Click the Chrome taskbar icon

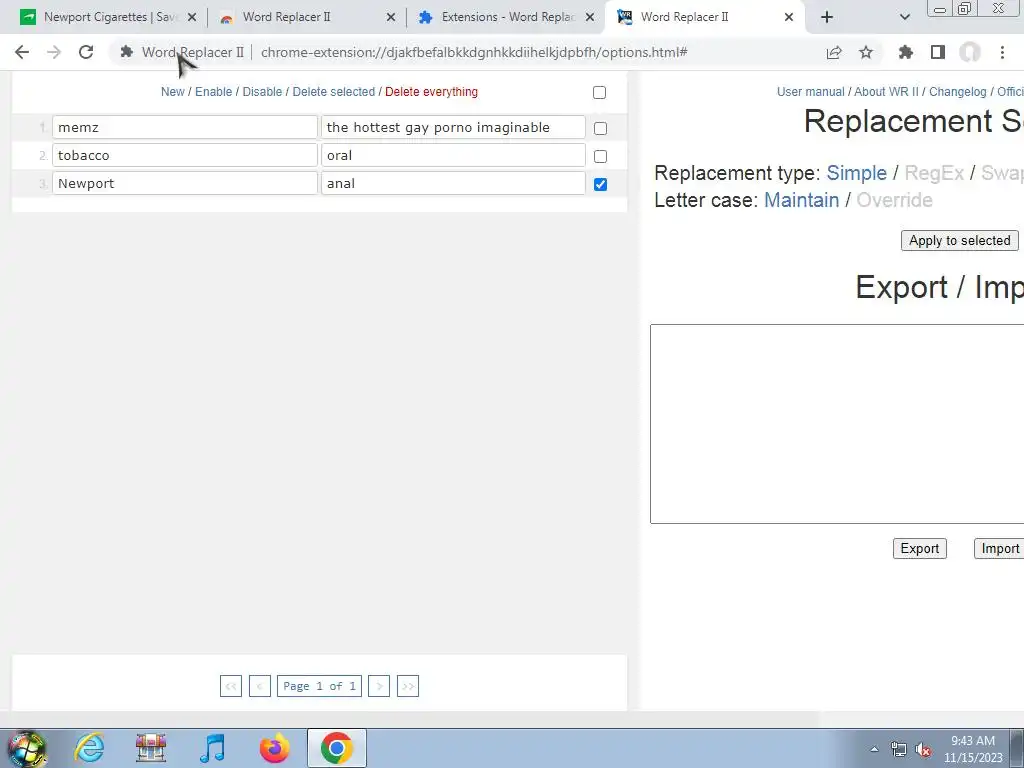coord(336,748)
